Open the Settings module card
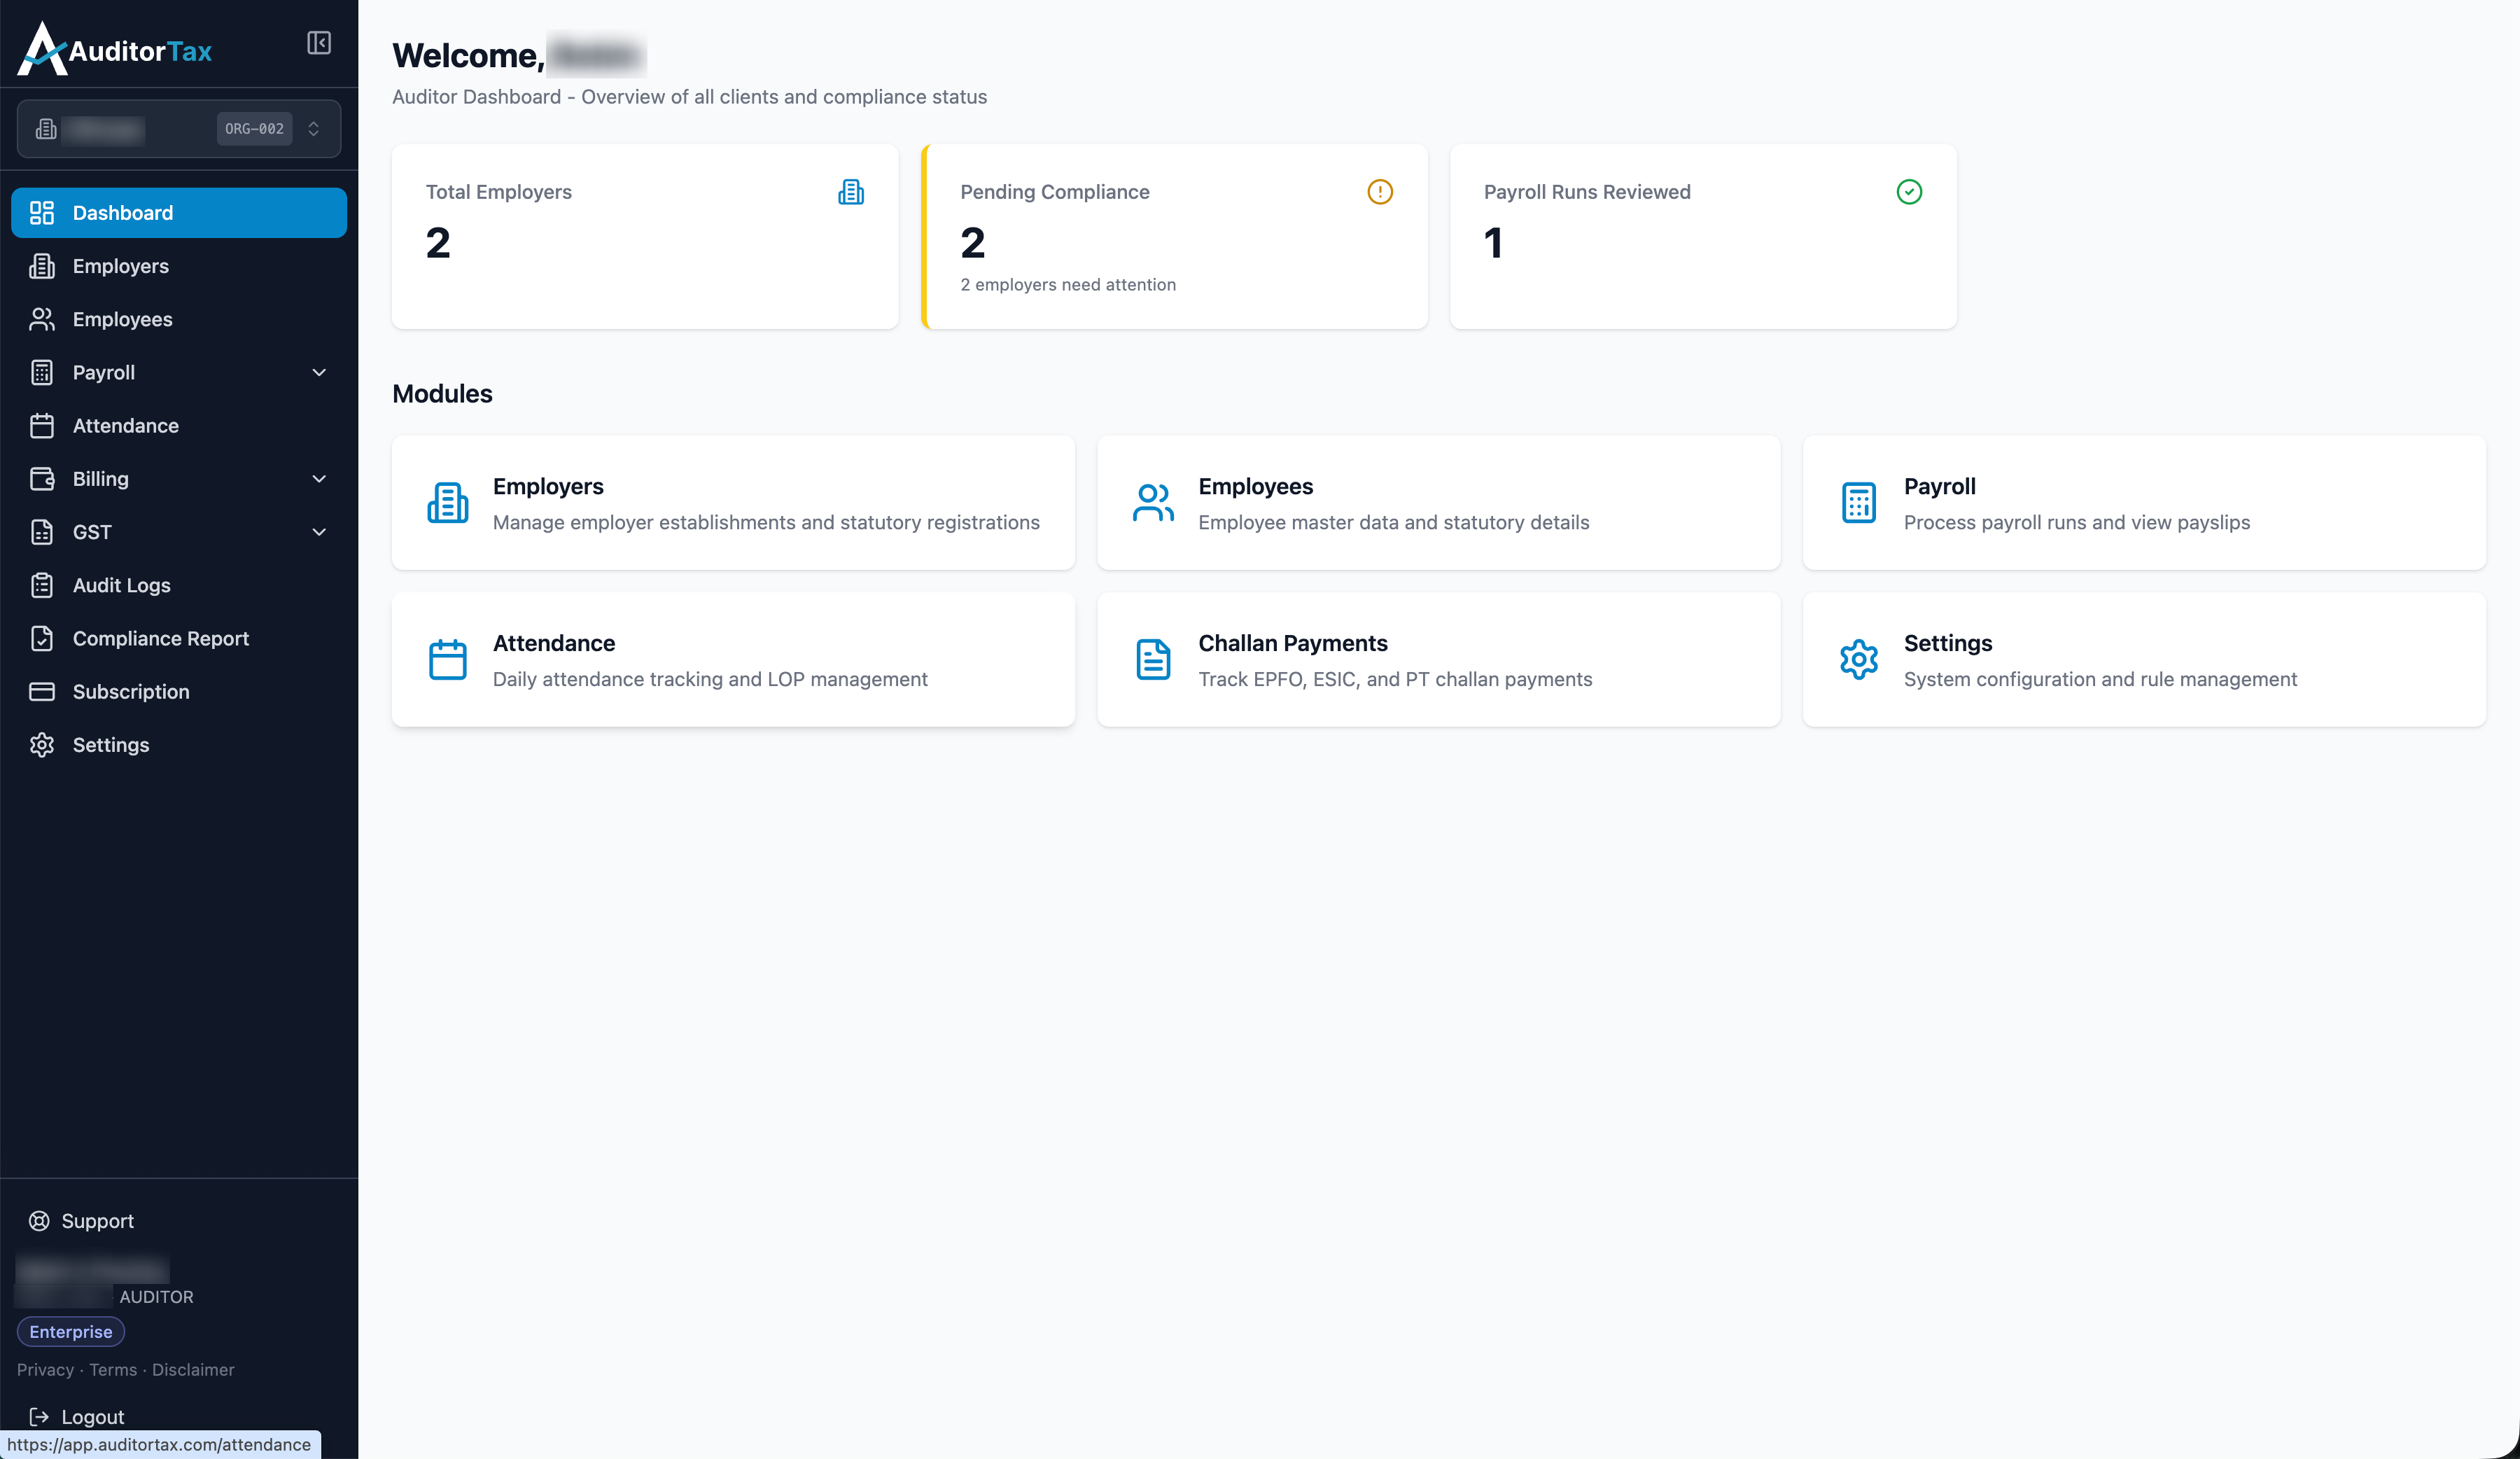 2144,659
